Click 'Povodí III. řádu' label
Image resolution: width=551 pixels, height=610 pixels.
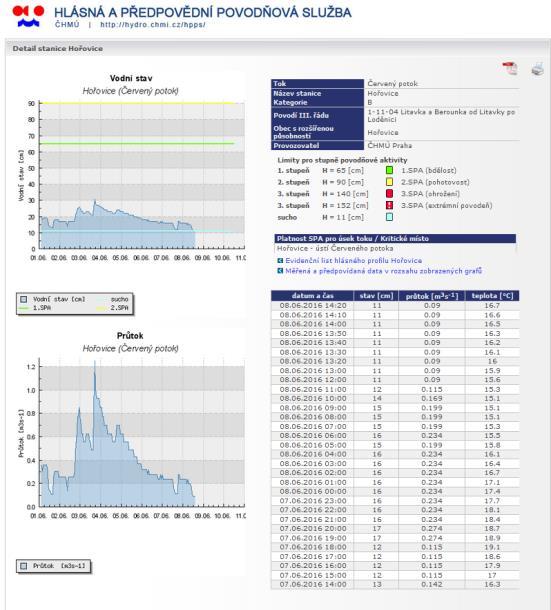(301, 115)
